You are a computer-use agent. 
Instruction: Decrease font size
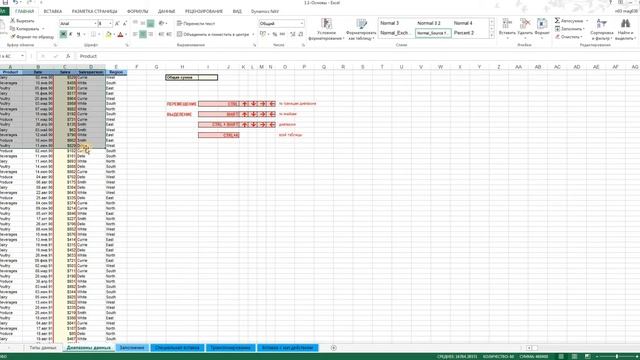125,24
